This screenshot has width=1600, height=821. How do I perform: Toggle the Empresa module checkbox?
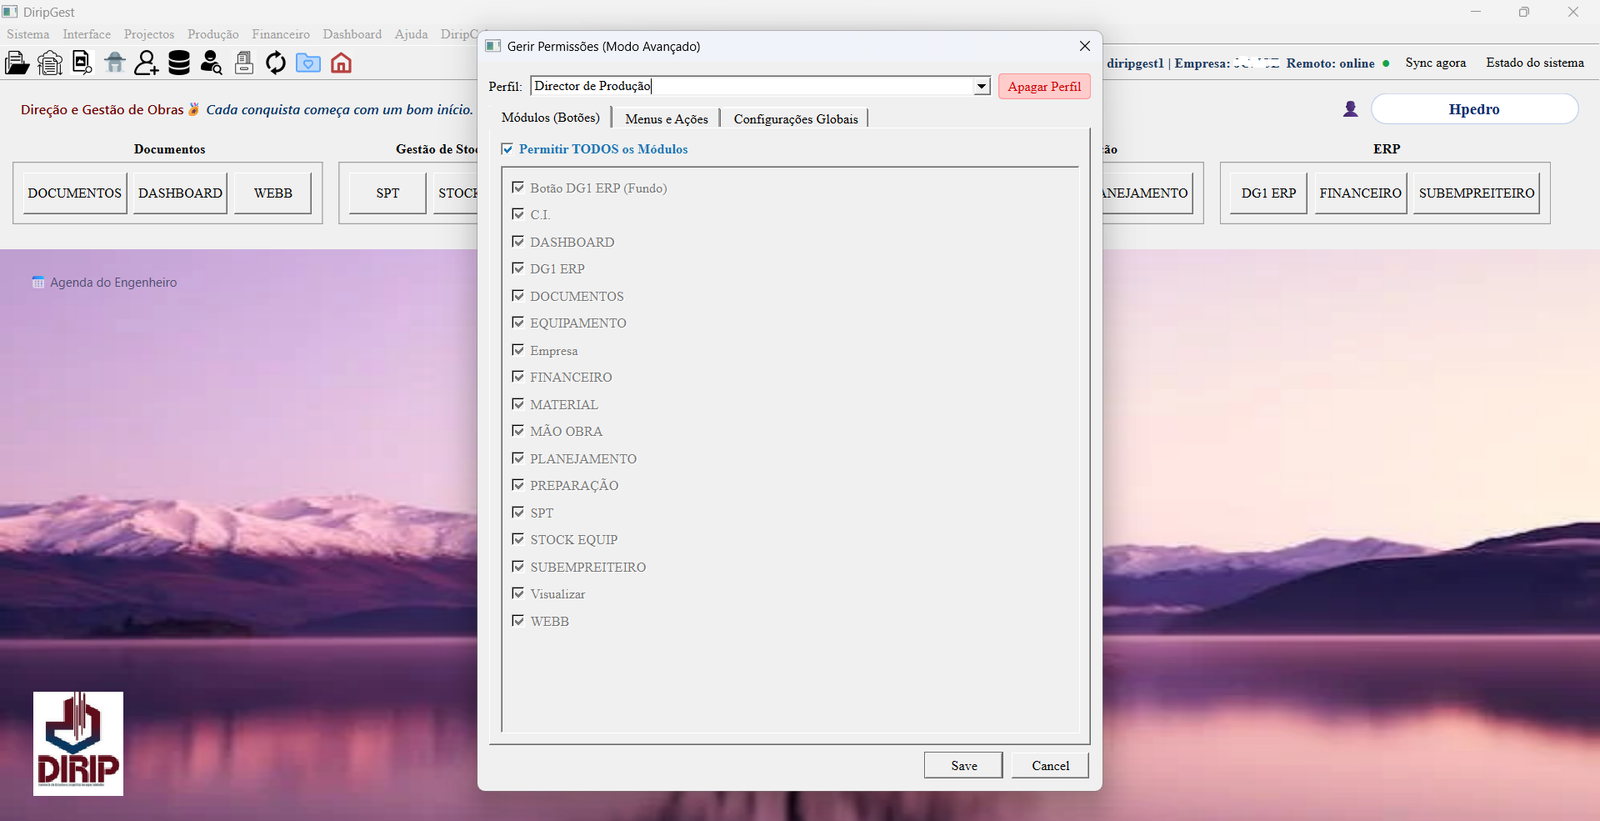coord(518,349)
